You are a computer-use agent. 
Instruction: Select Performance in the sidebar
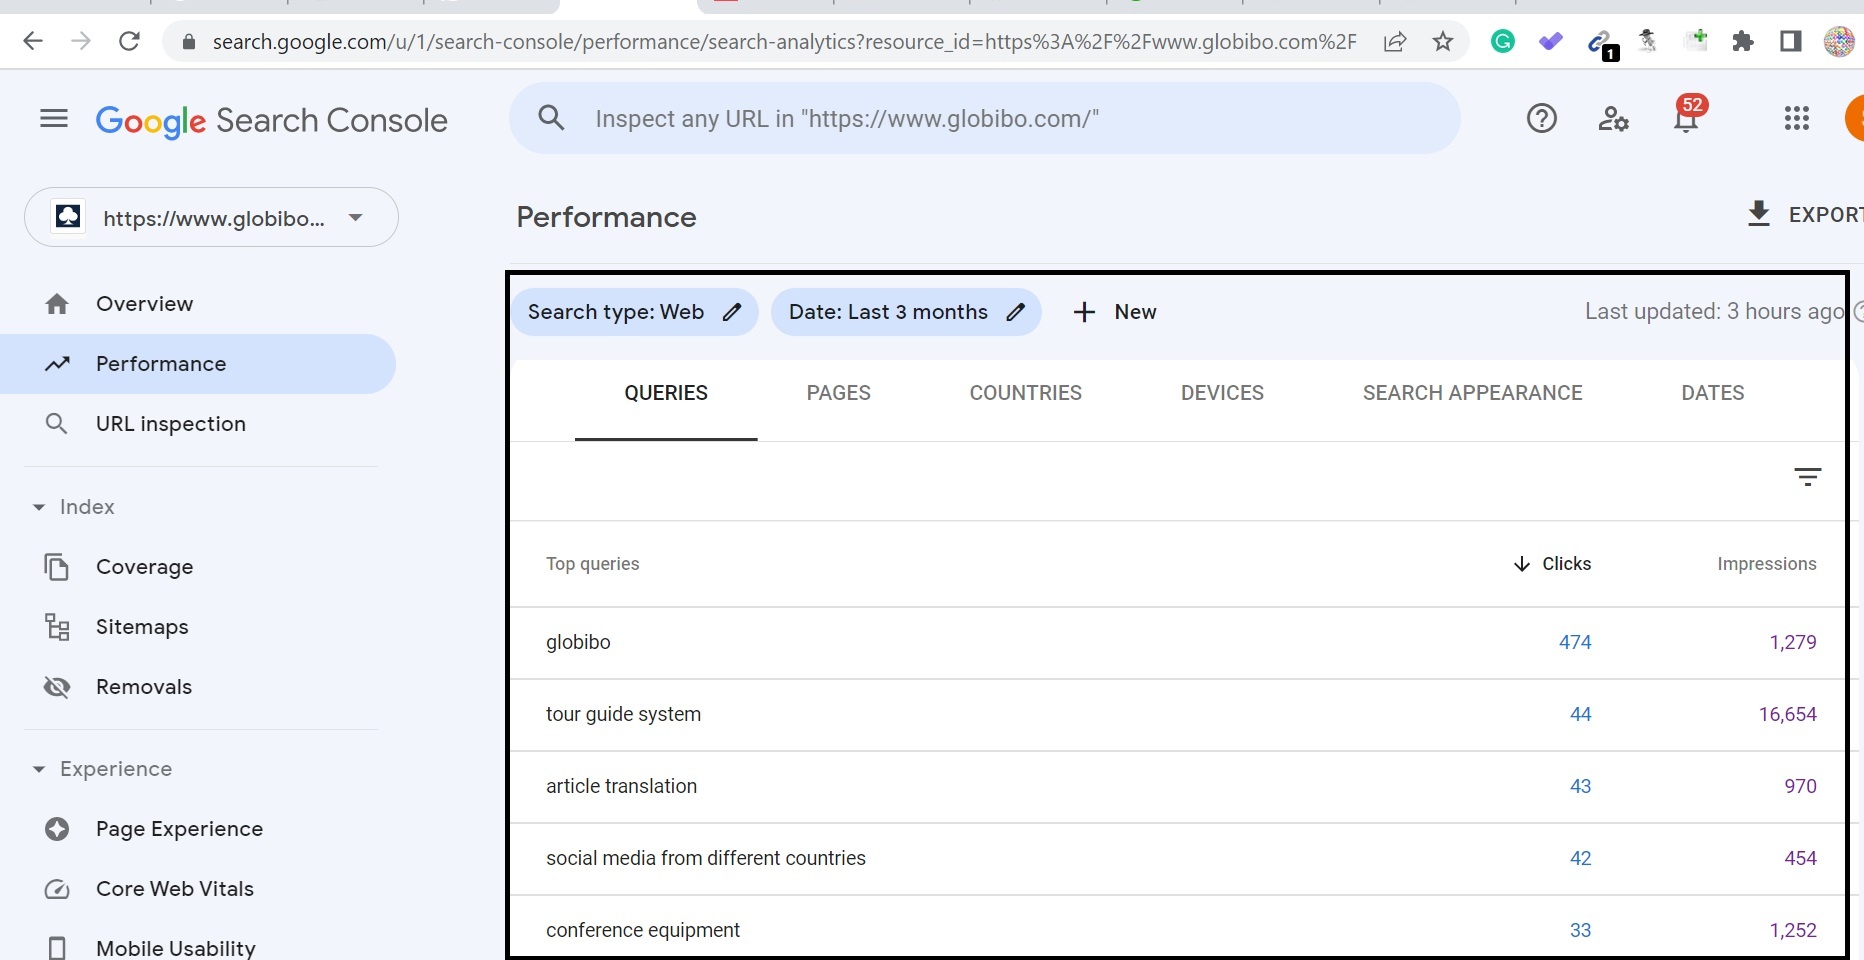pyautogui.click(x=198, y=364)
